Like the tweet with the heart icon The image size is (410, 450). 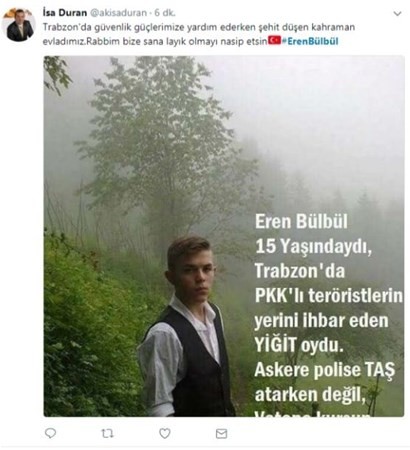165,433
